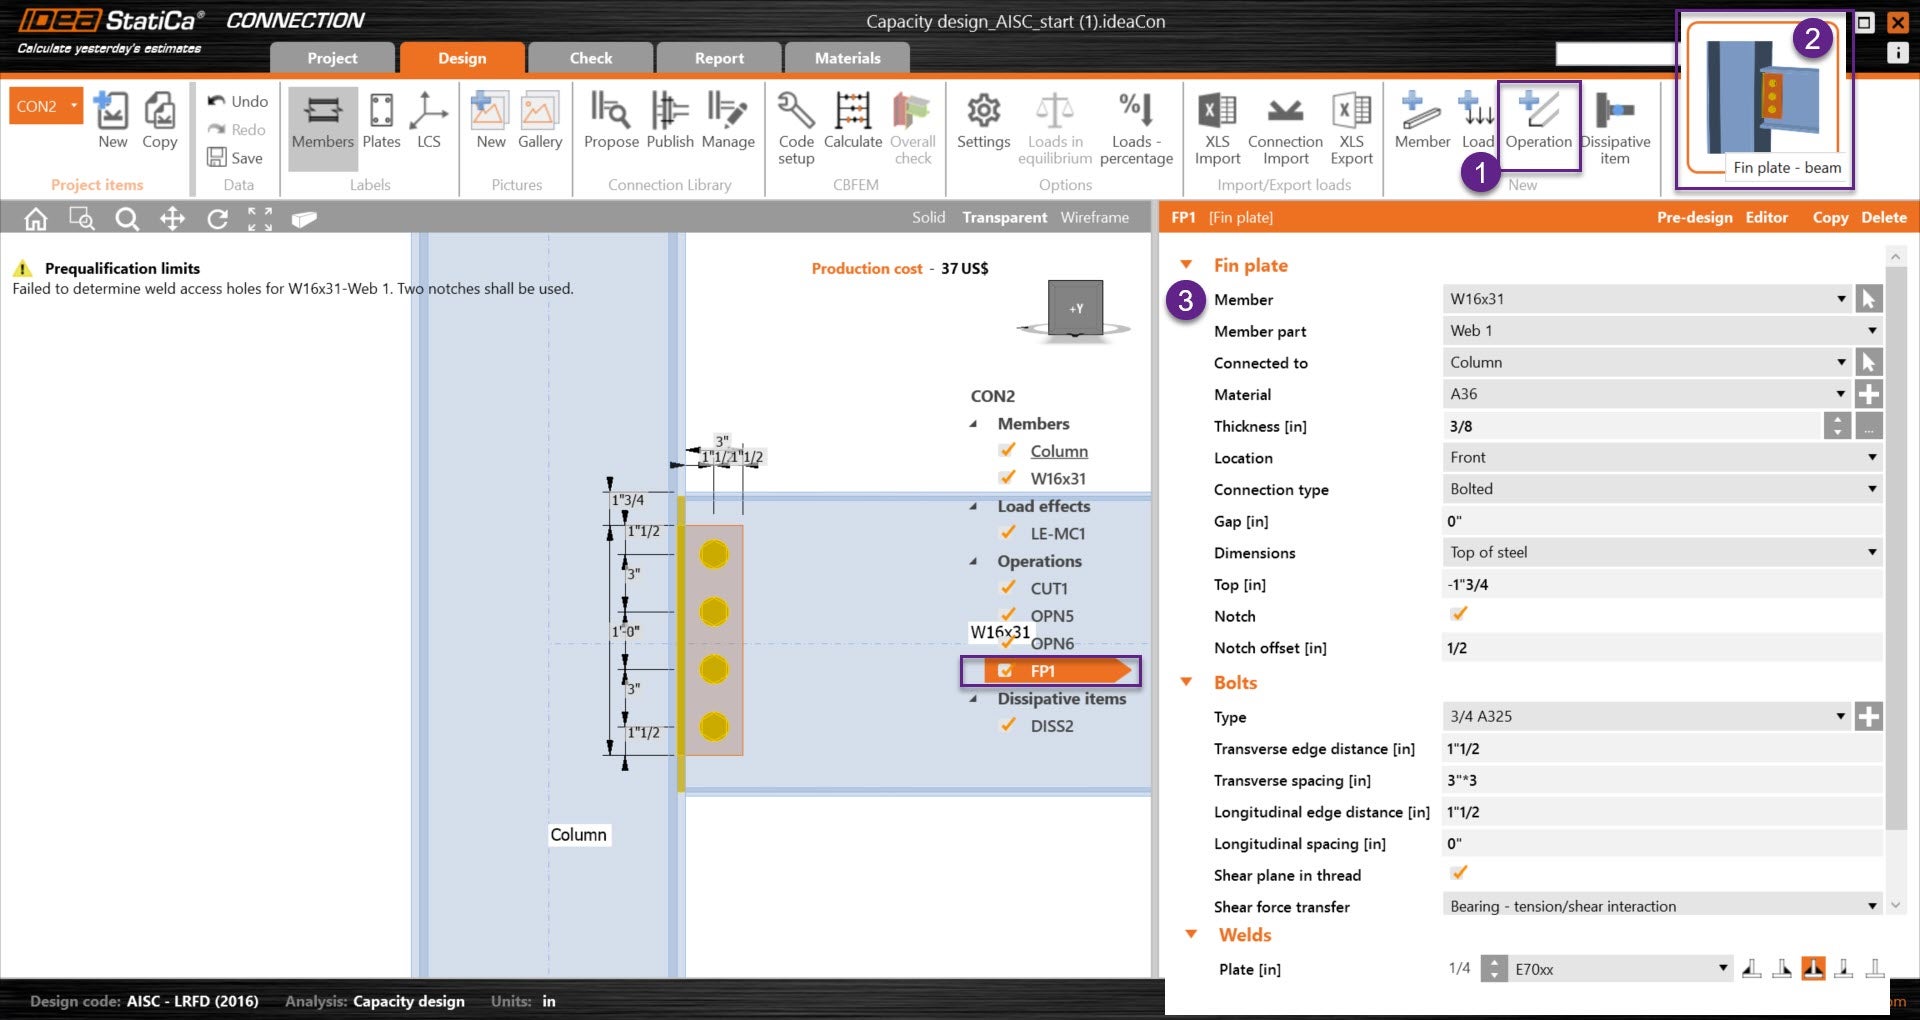The height and width of the screenshot is (1020, 1920).
Task: Switch to the Check tab
Action: point(590,57)
